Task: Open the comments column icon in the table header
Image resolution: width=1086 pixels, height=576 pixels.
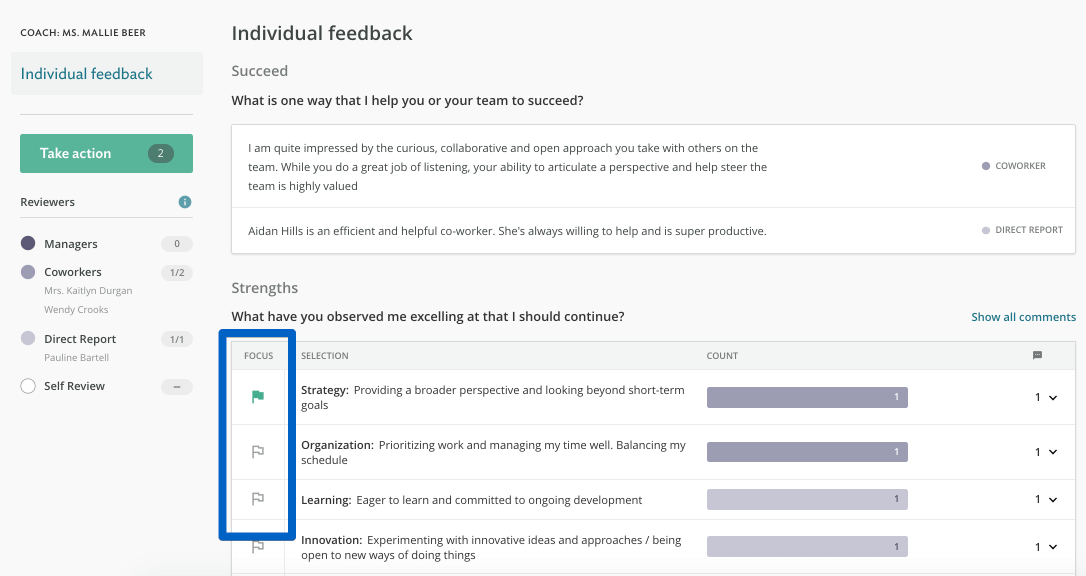Action: pos(1037,355)
